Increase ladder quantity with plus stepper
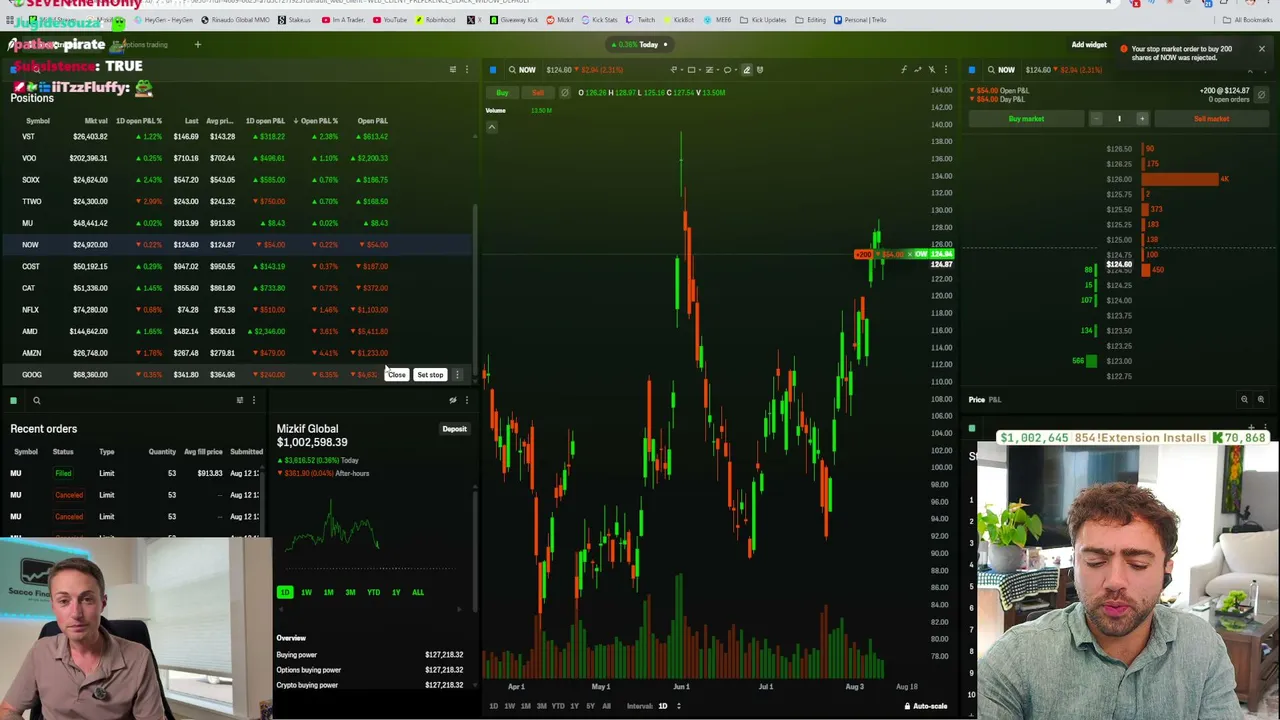Viewport: 1280px width, 720px height. coord(1142,119)
